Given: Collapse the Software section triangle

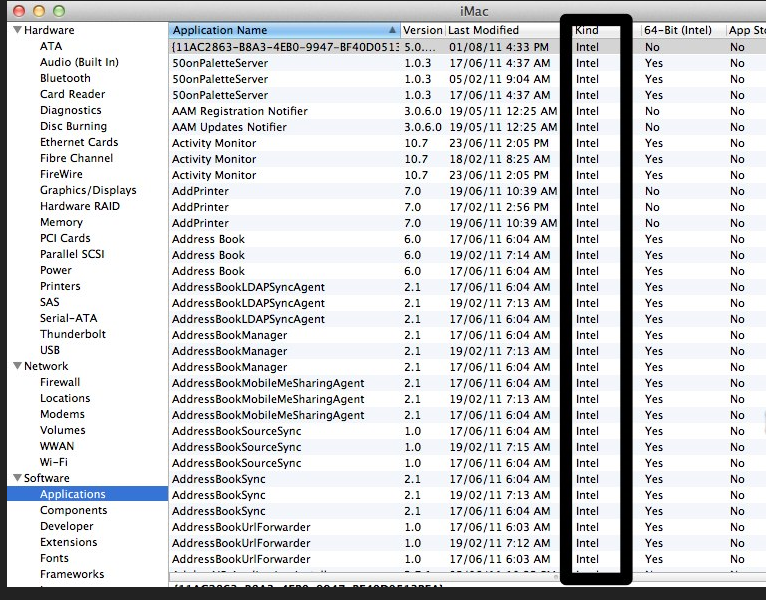Looking at the screenshot, I should tap(17, 477).
